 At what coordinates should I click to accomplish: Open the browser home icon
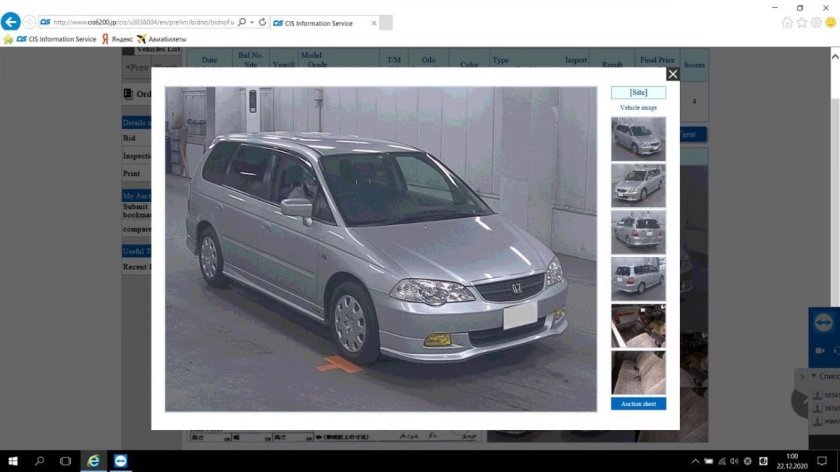[787, 22]
